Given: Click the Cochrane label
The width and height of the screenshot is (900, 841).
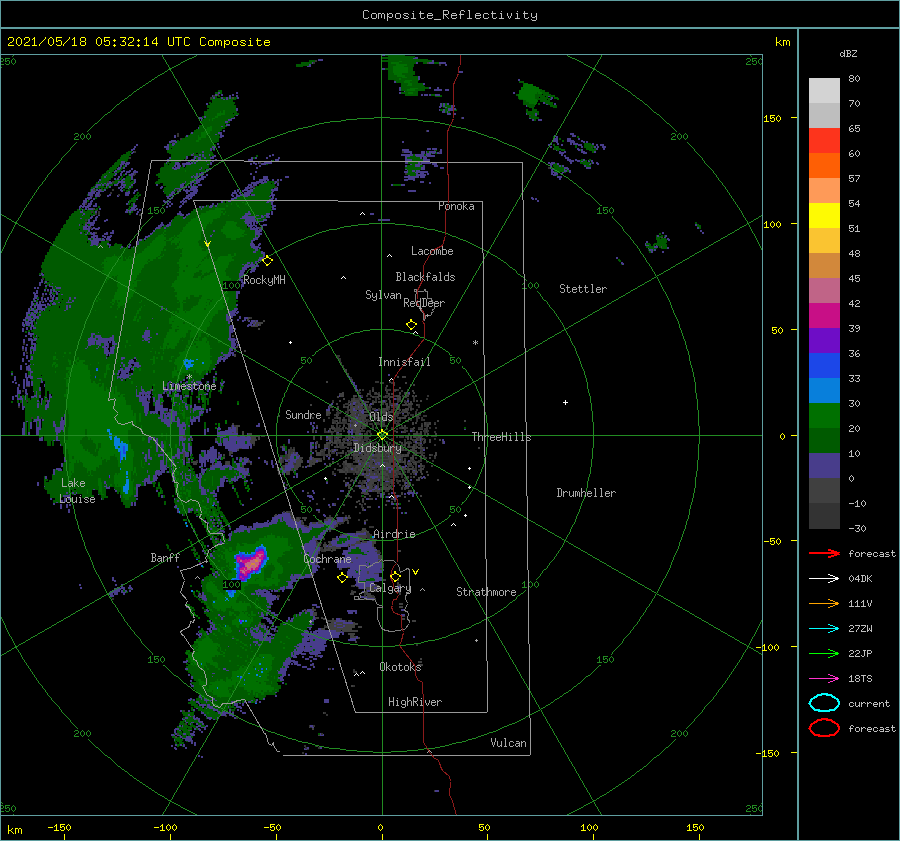Looking at the screenshot, I should click(x=327, y=559).
